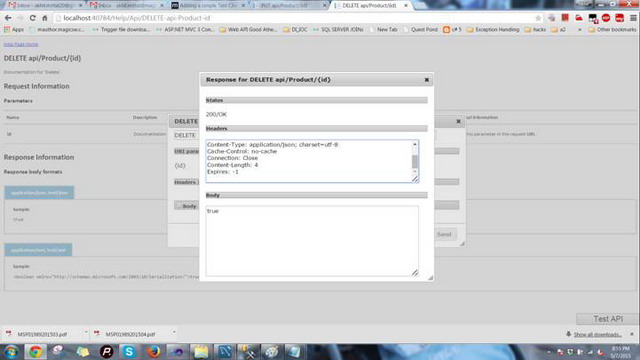640x360 pixels.
Task: Launch Firefox from the taskbar
Action: pyautogui.click(x=153, y=351)
